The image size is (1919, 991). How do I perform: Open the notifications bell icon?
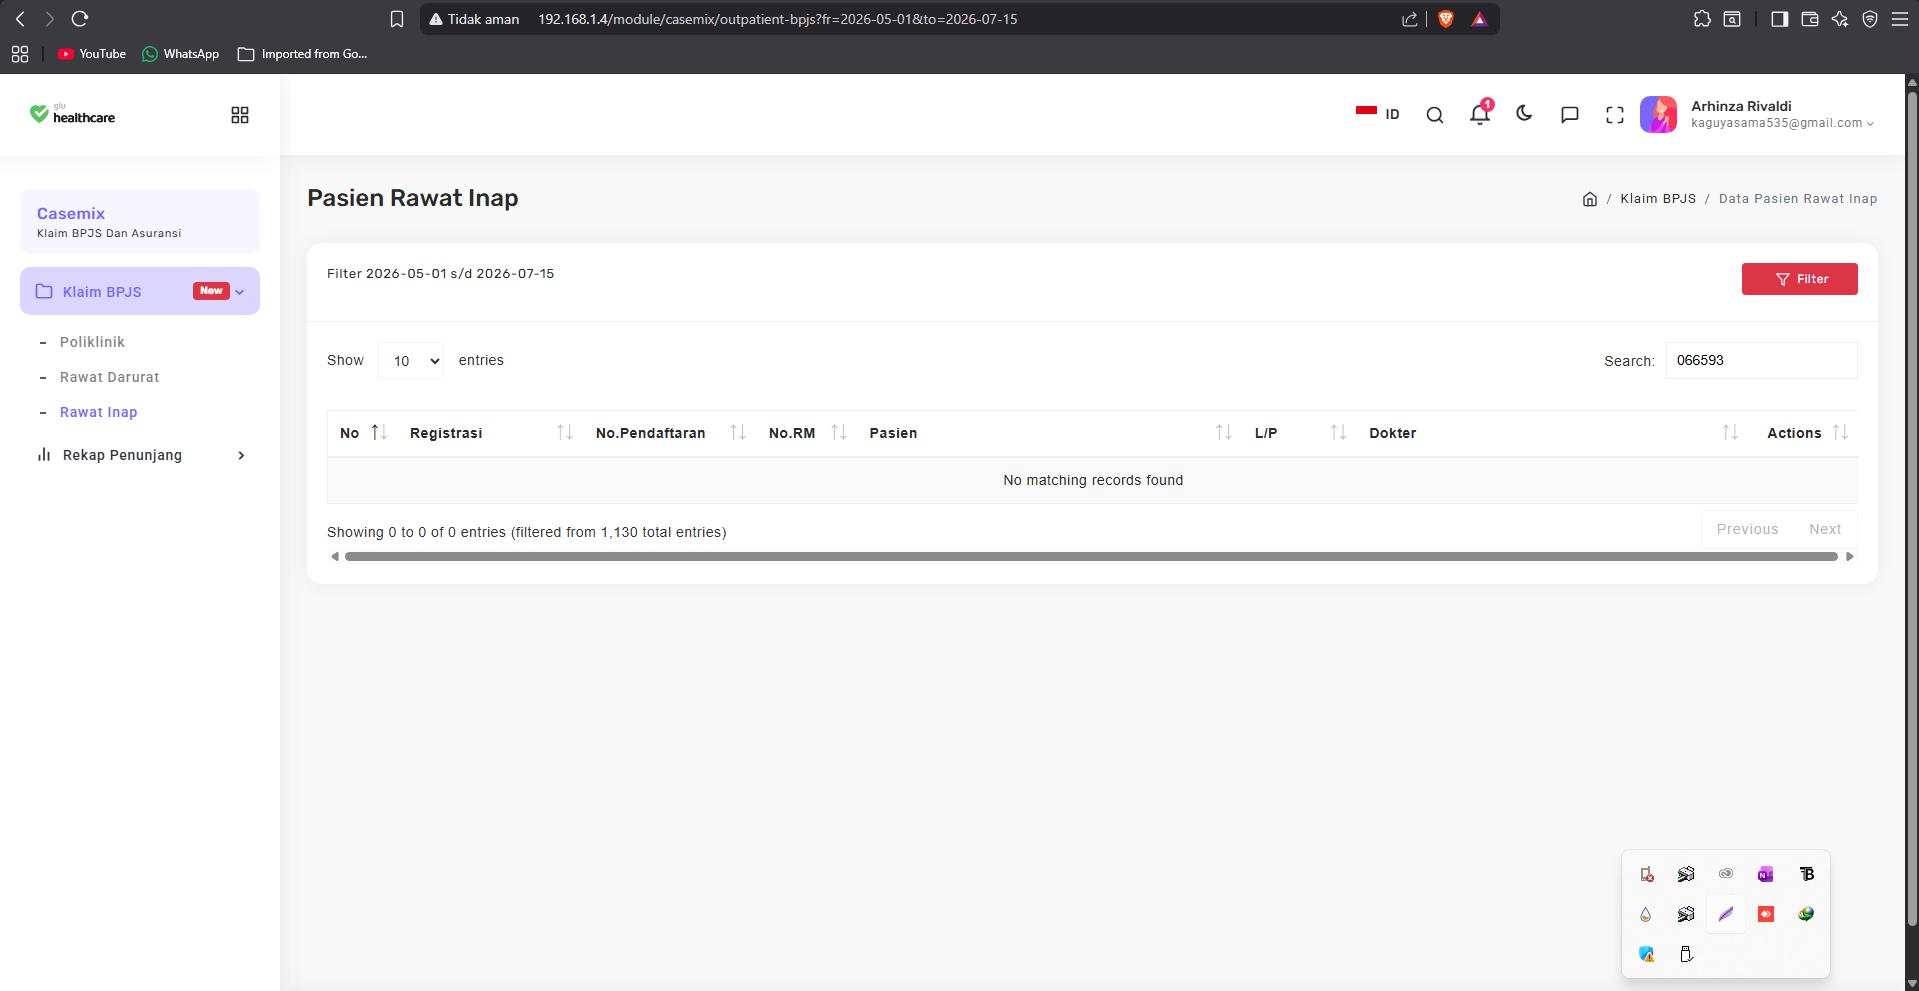pos(1480,114)
